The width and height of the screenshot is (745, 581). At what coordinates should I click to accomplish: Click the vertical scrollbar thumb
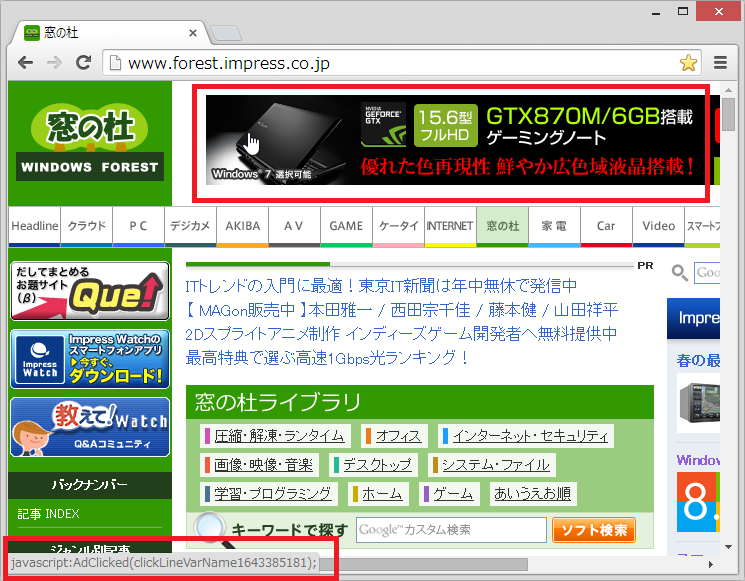click(728, 114)
